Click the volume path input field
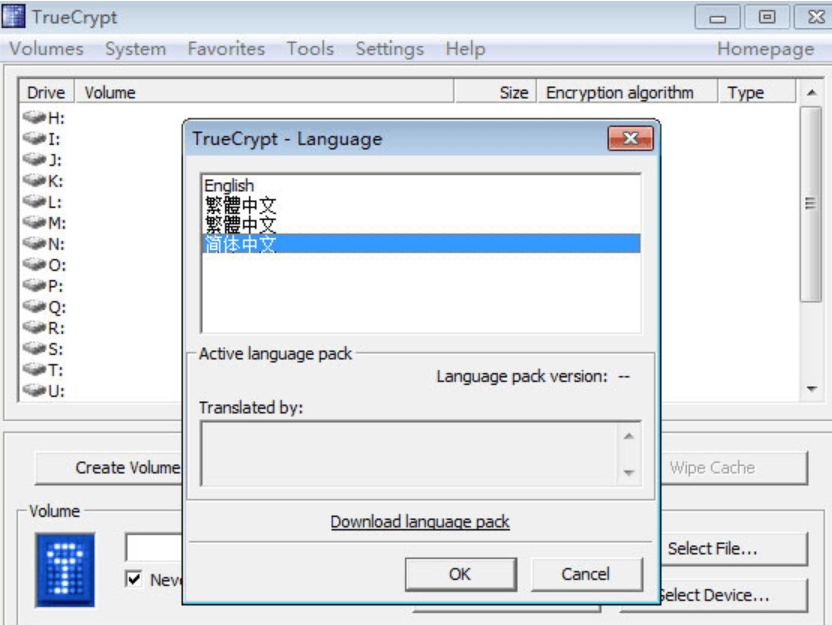Screen dimensions: 832x625 coord(154,547)
